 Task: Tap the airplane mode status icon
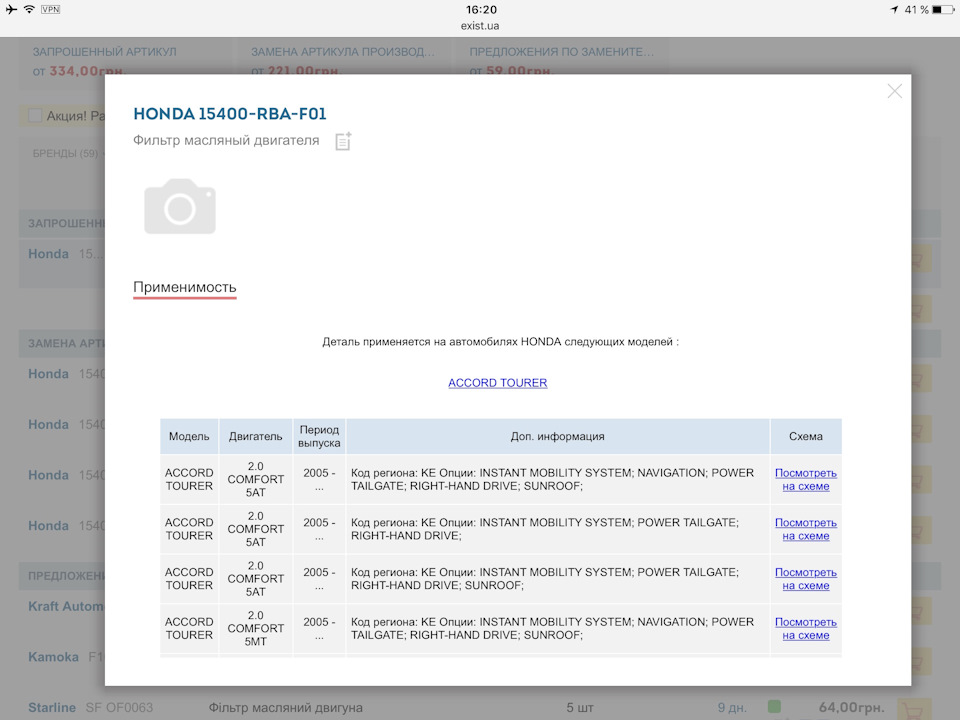point(11,9)
